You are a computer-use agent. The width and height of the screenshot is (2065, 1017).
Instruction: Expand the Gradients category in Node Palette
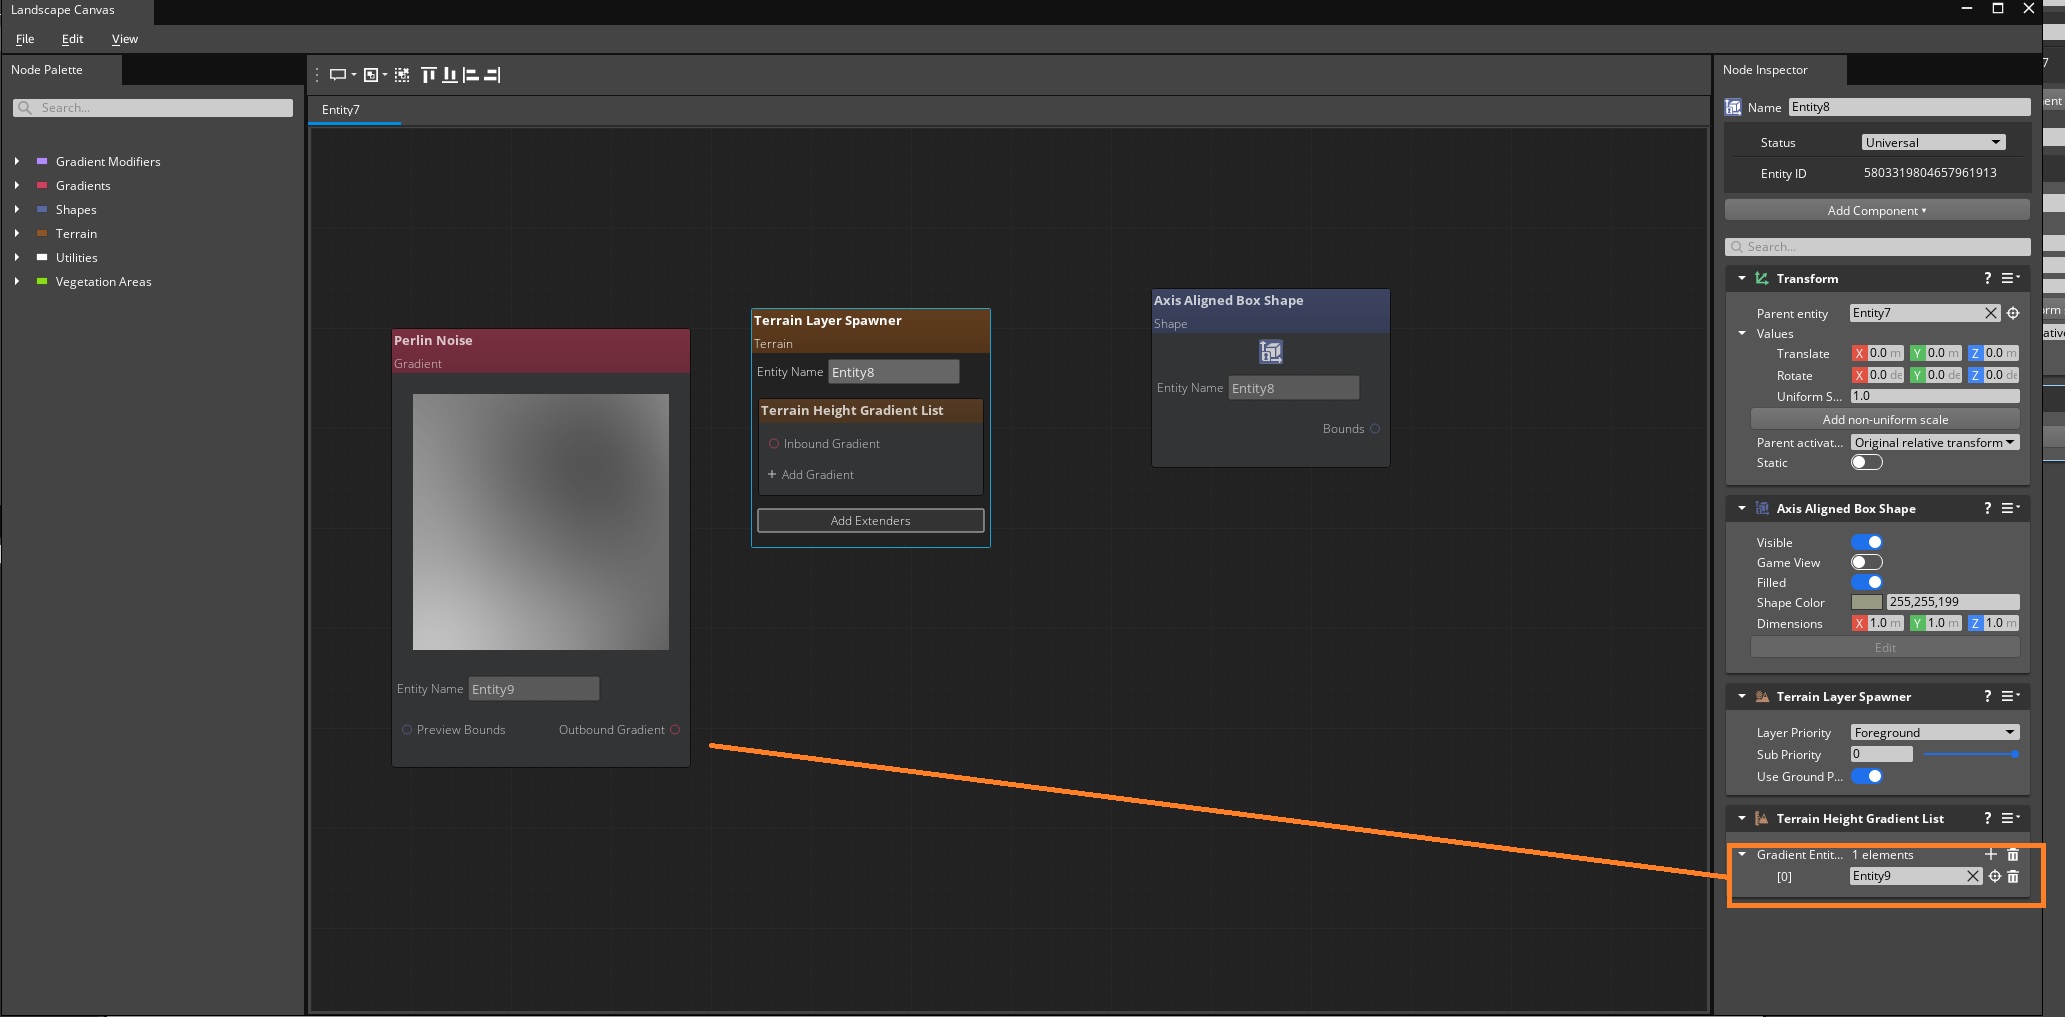(x=17, y=185)
